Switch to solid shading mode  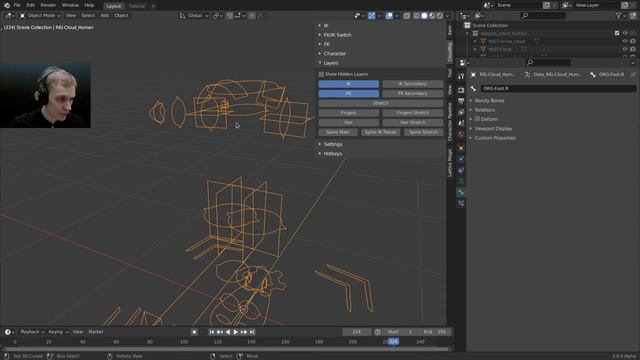[424, 16]
